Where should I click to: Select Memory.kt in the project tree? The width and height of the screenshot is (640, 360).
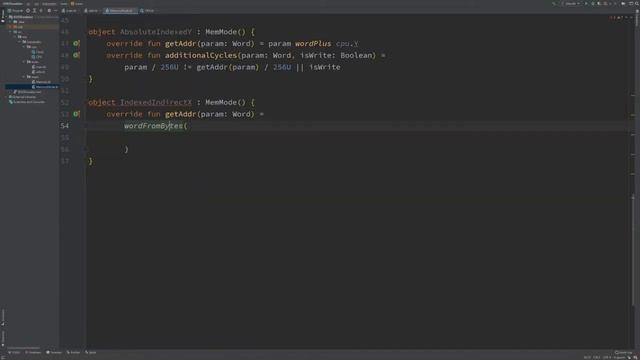tap(42, 82)
